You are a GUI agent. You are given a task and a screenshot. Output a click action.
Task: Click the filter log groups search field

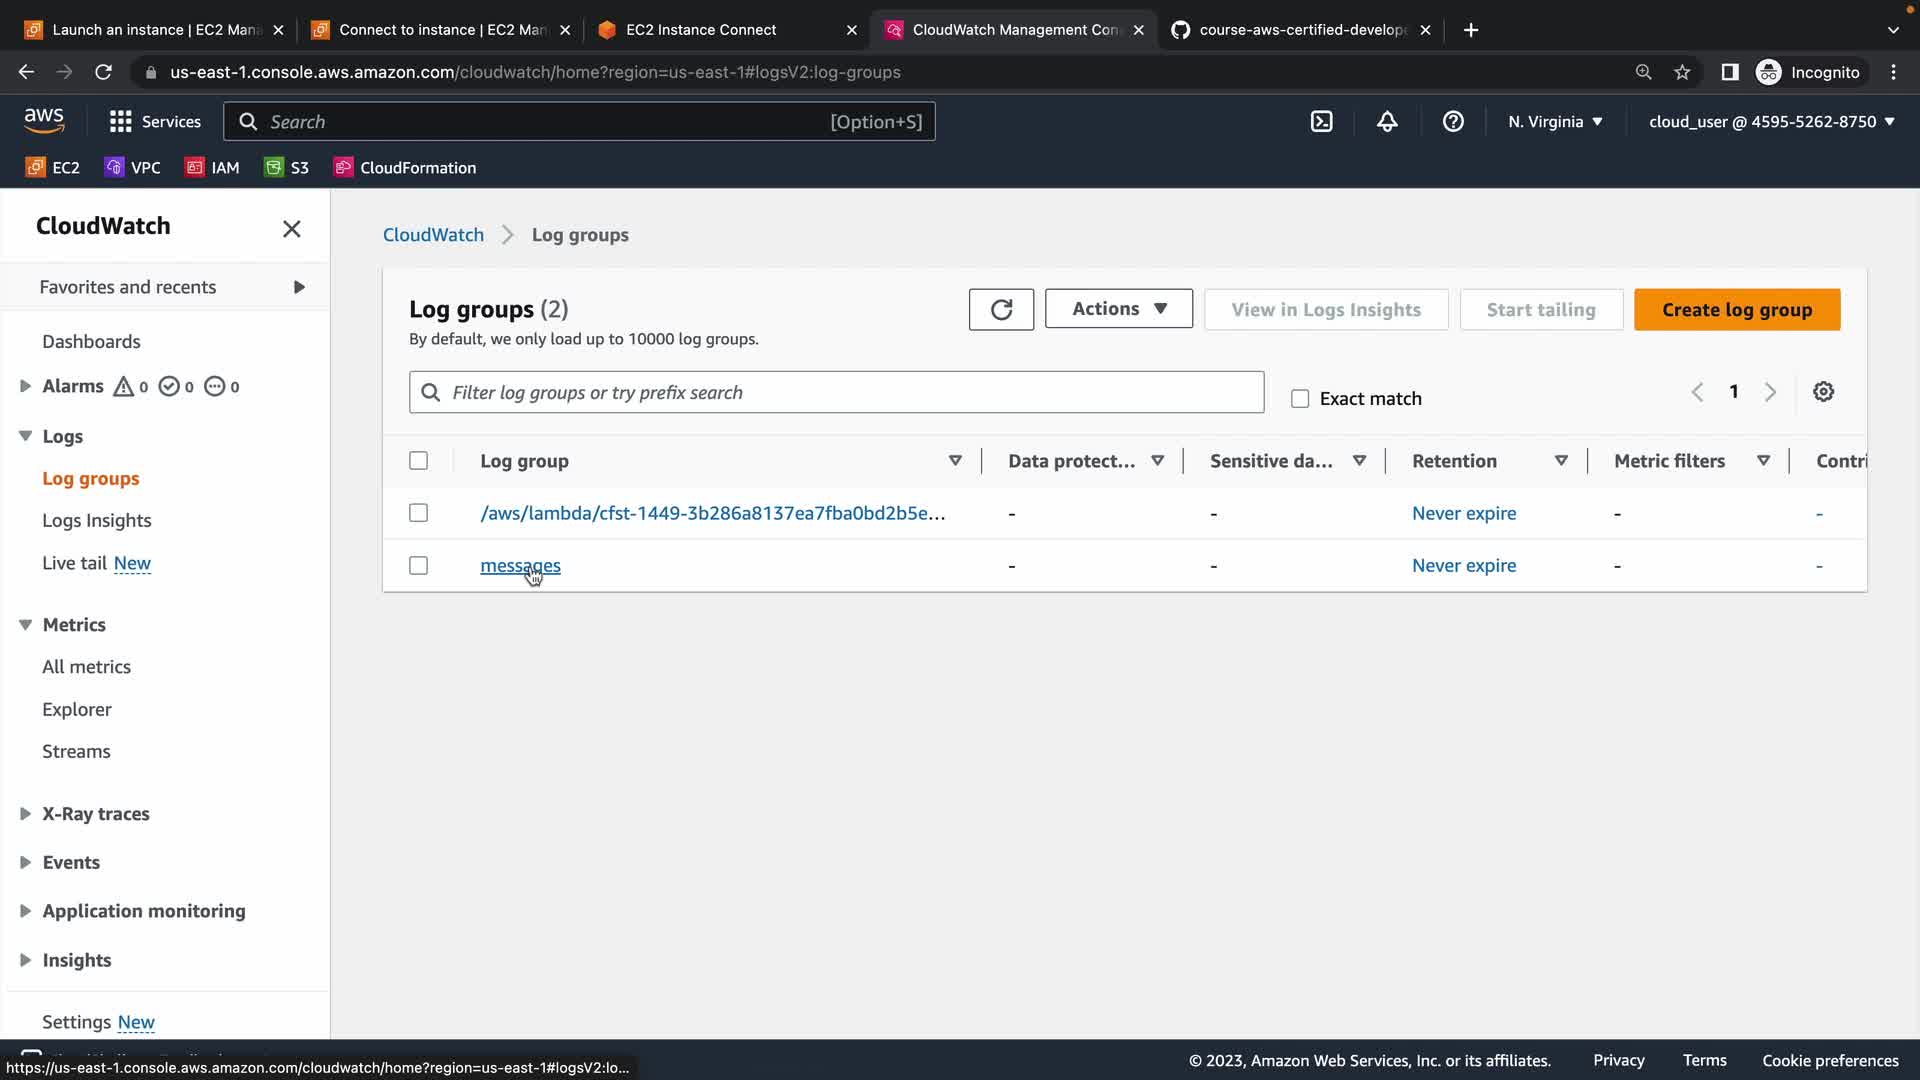[836, 393]
